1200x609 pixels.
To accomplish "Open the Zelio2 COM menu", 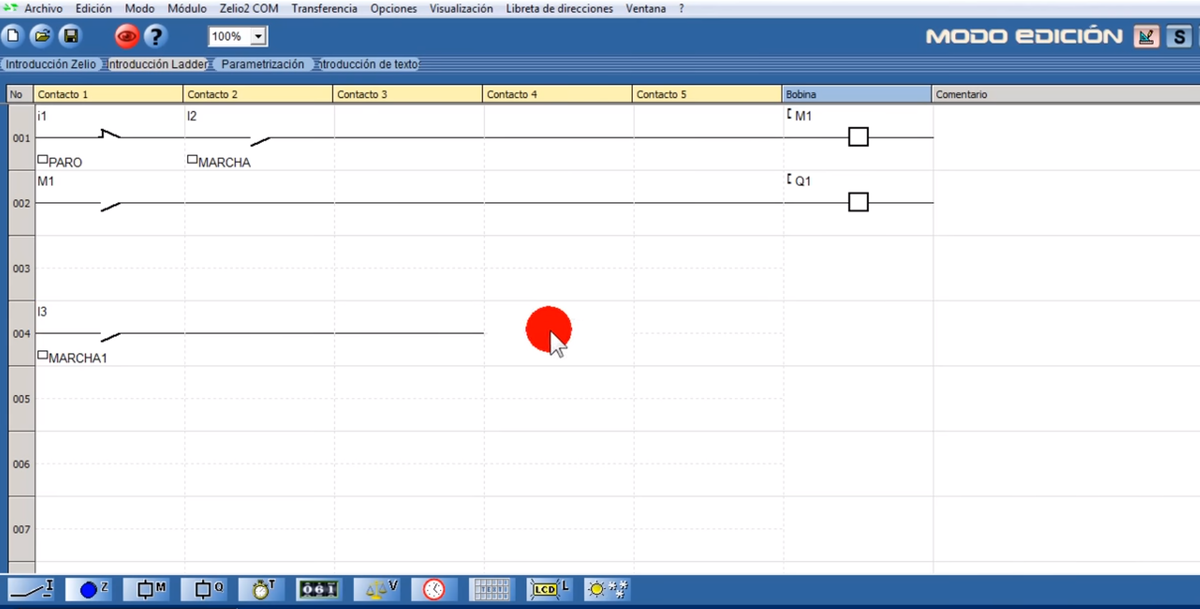I will pos(249,8).
